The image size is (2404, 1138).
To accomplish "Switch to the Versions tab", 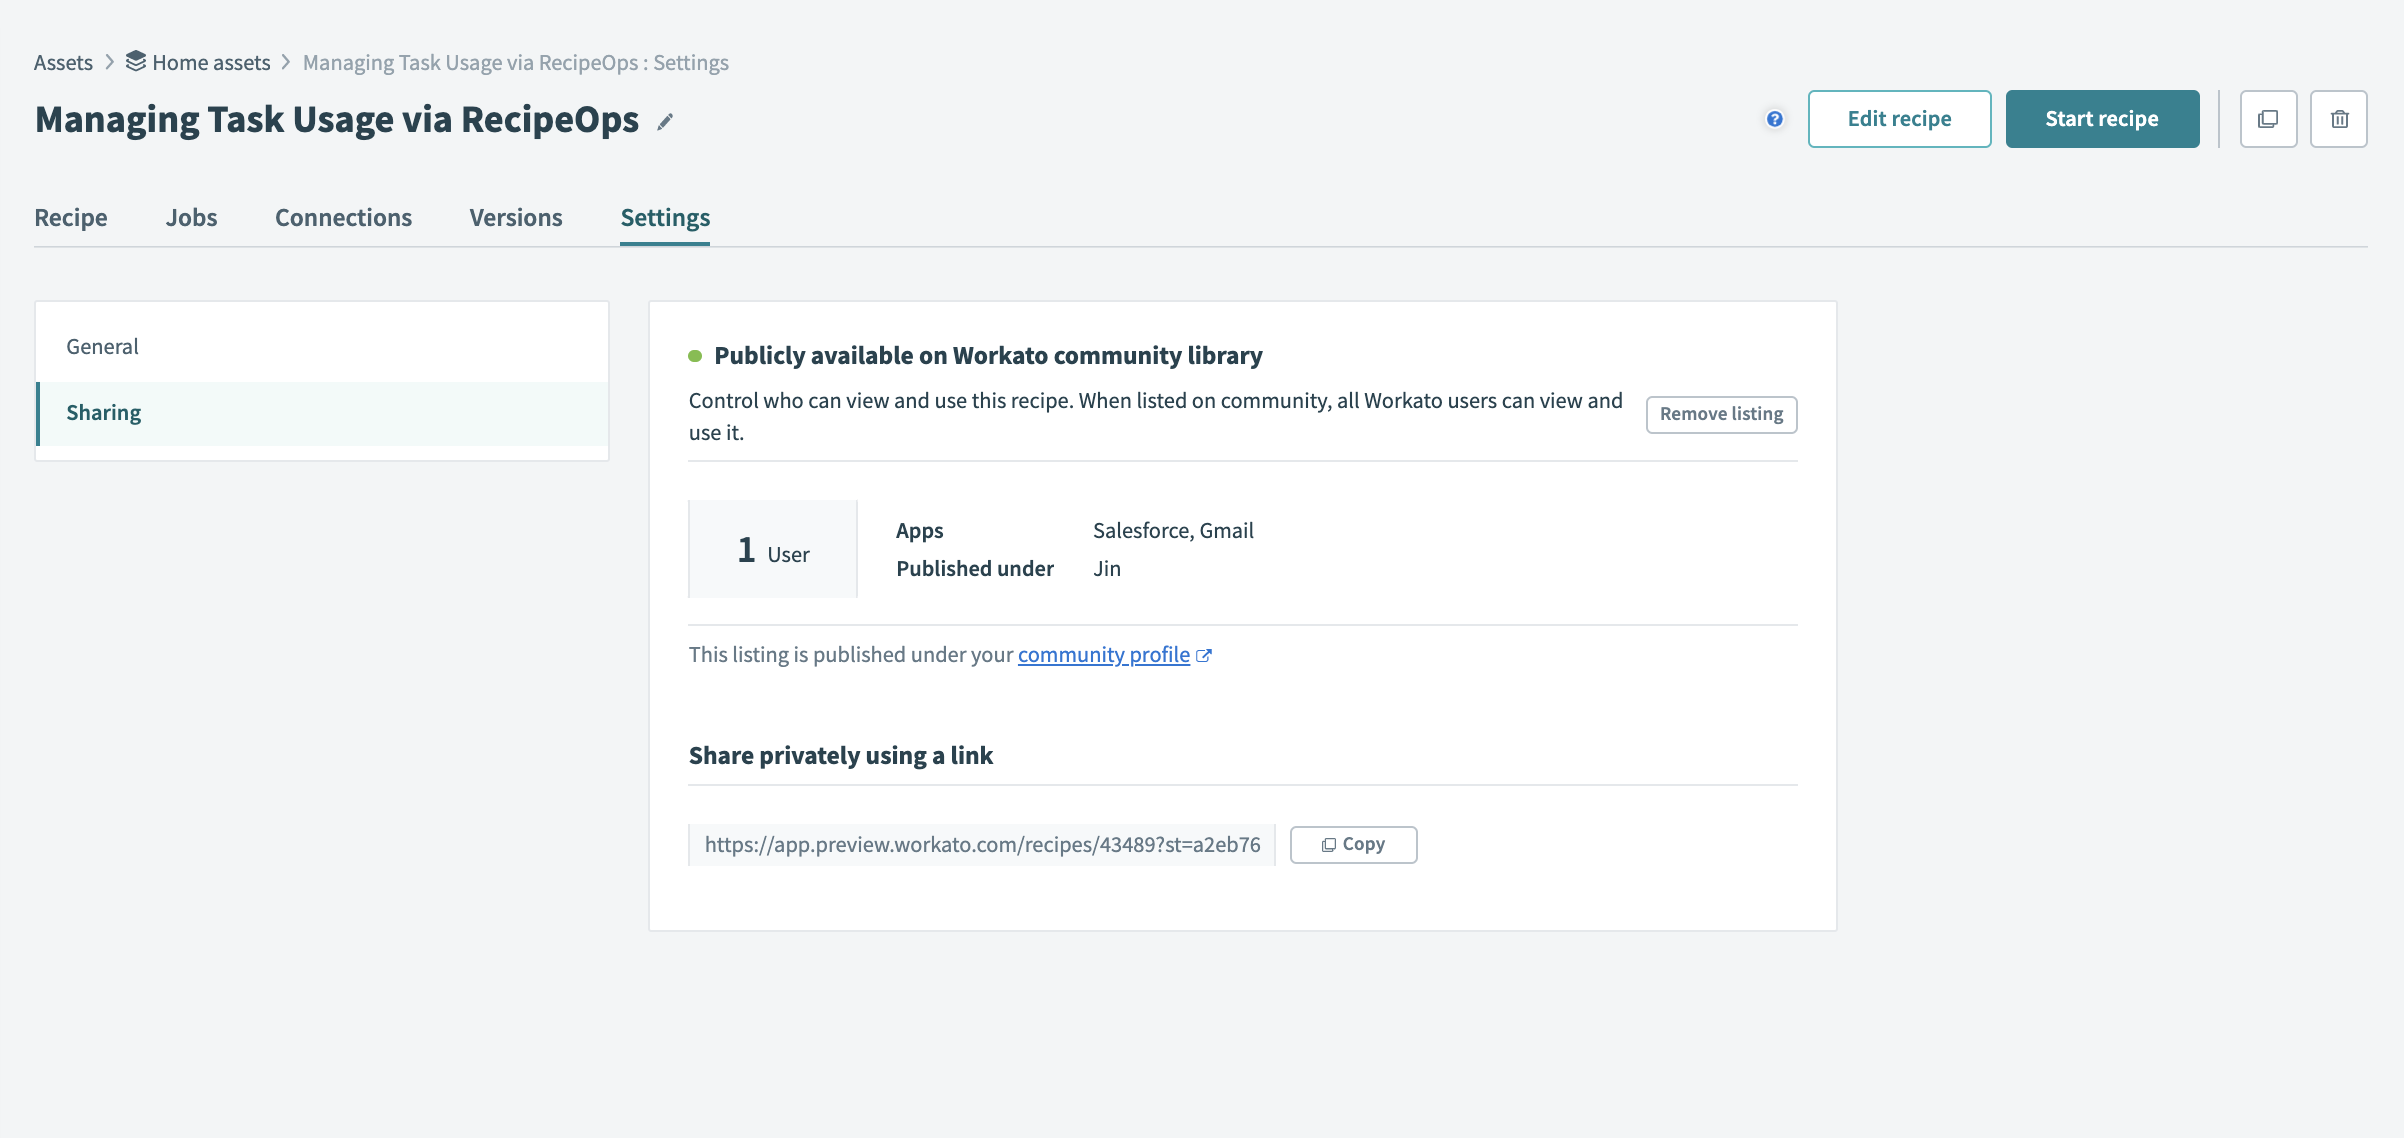I will pyautogui.click(x=515, y=216).
